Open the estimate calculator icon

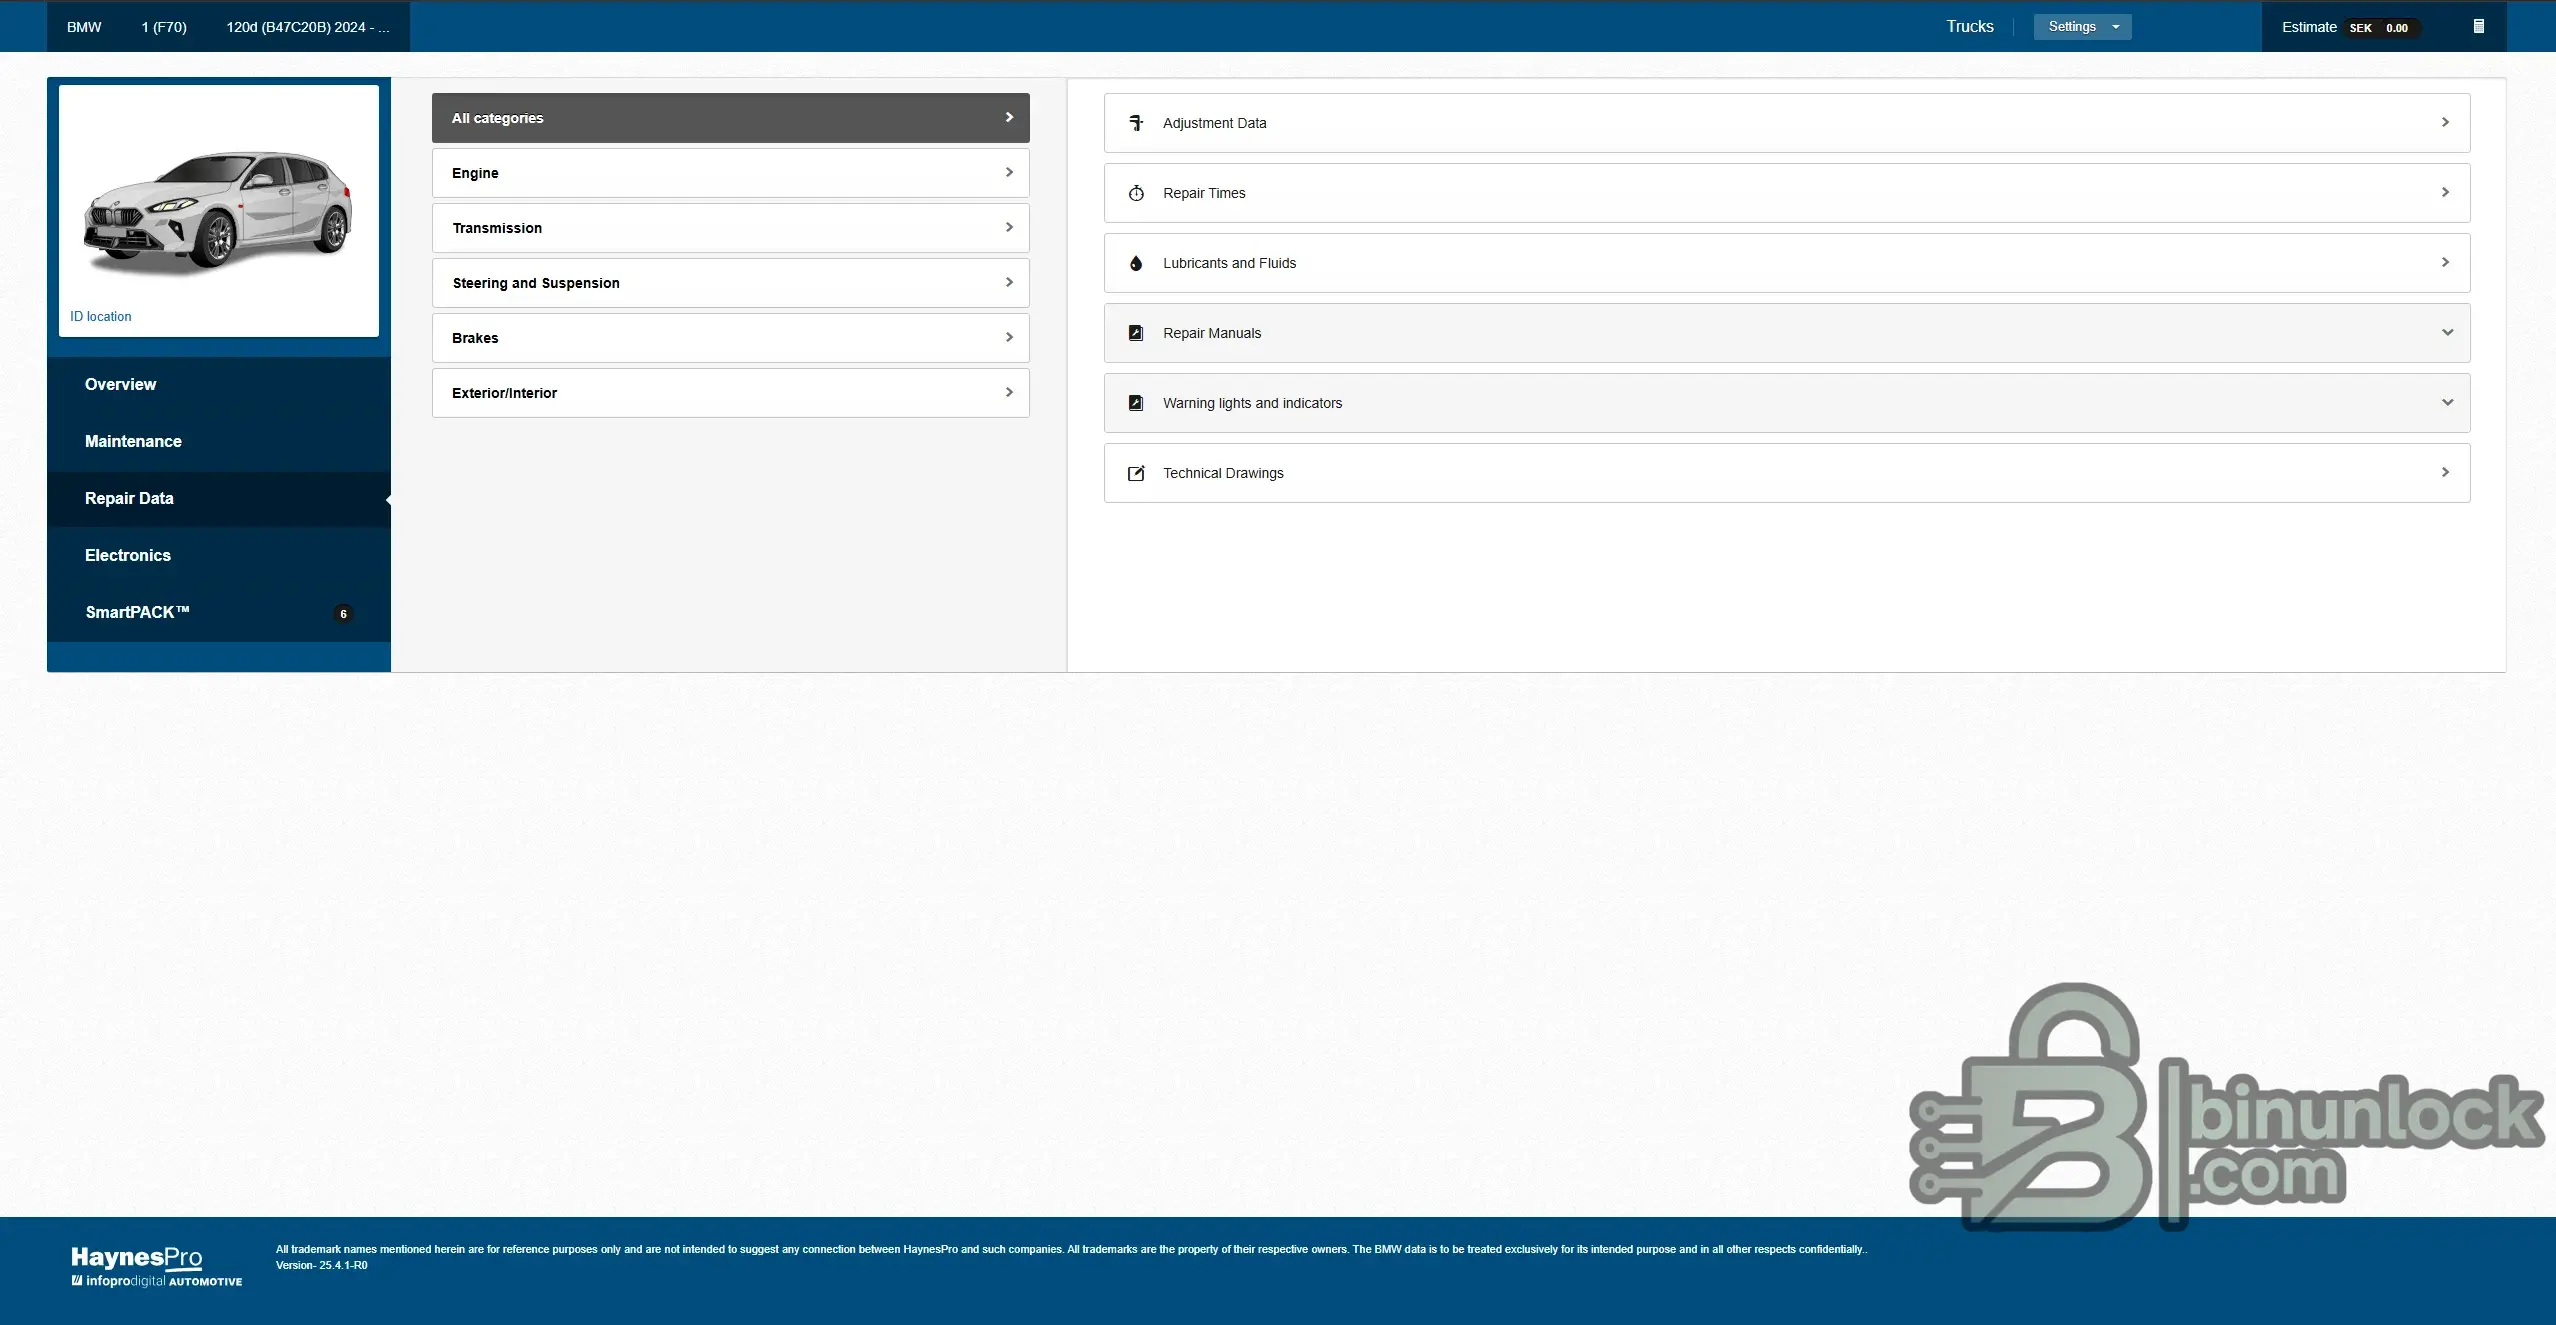pos(2478,27)
